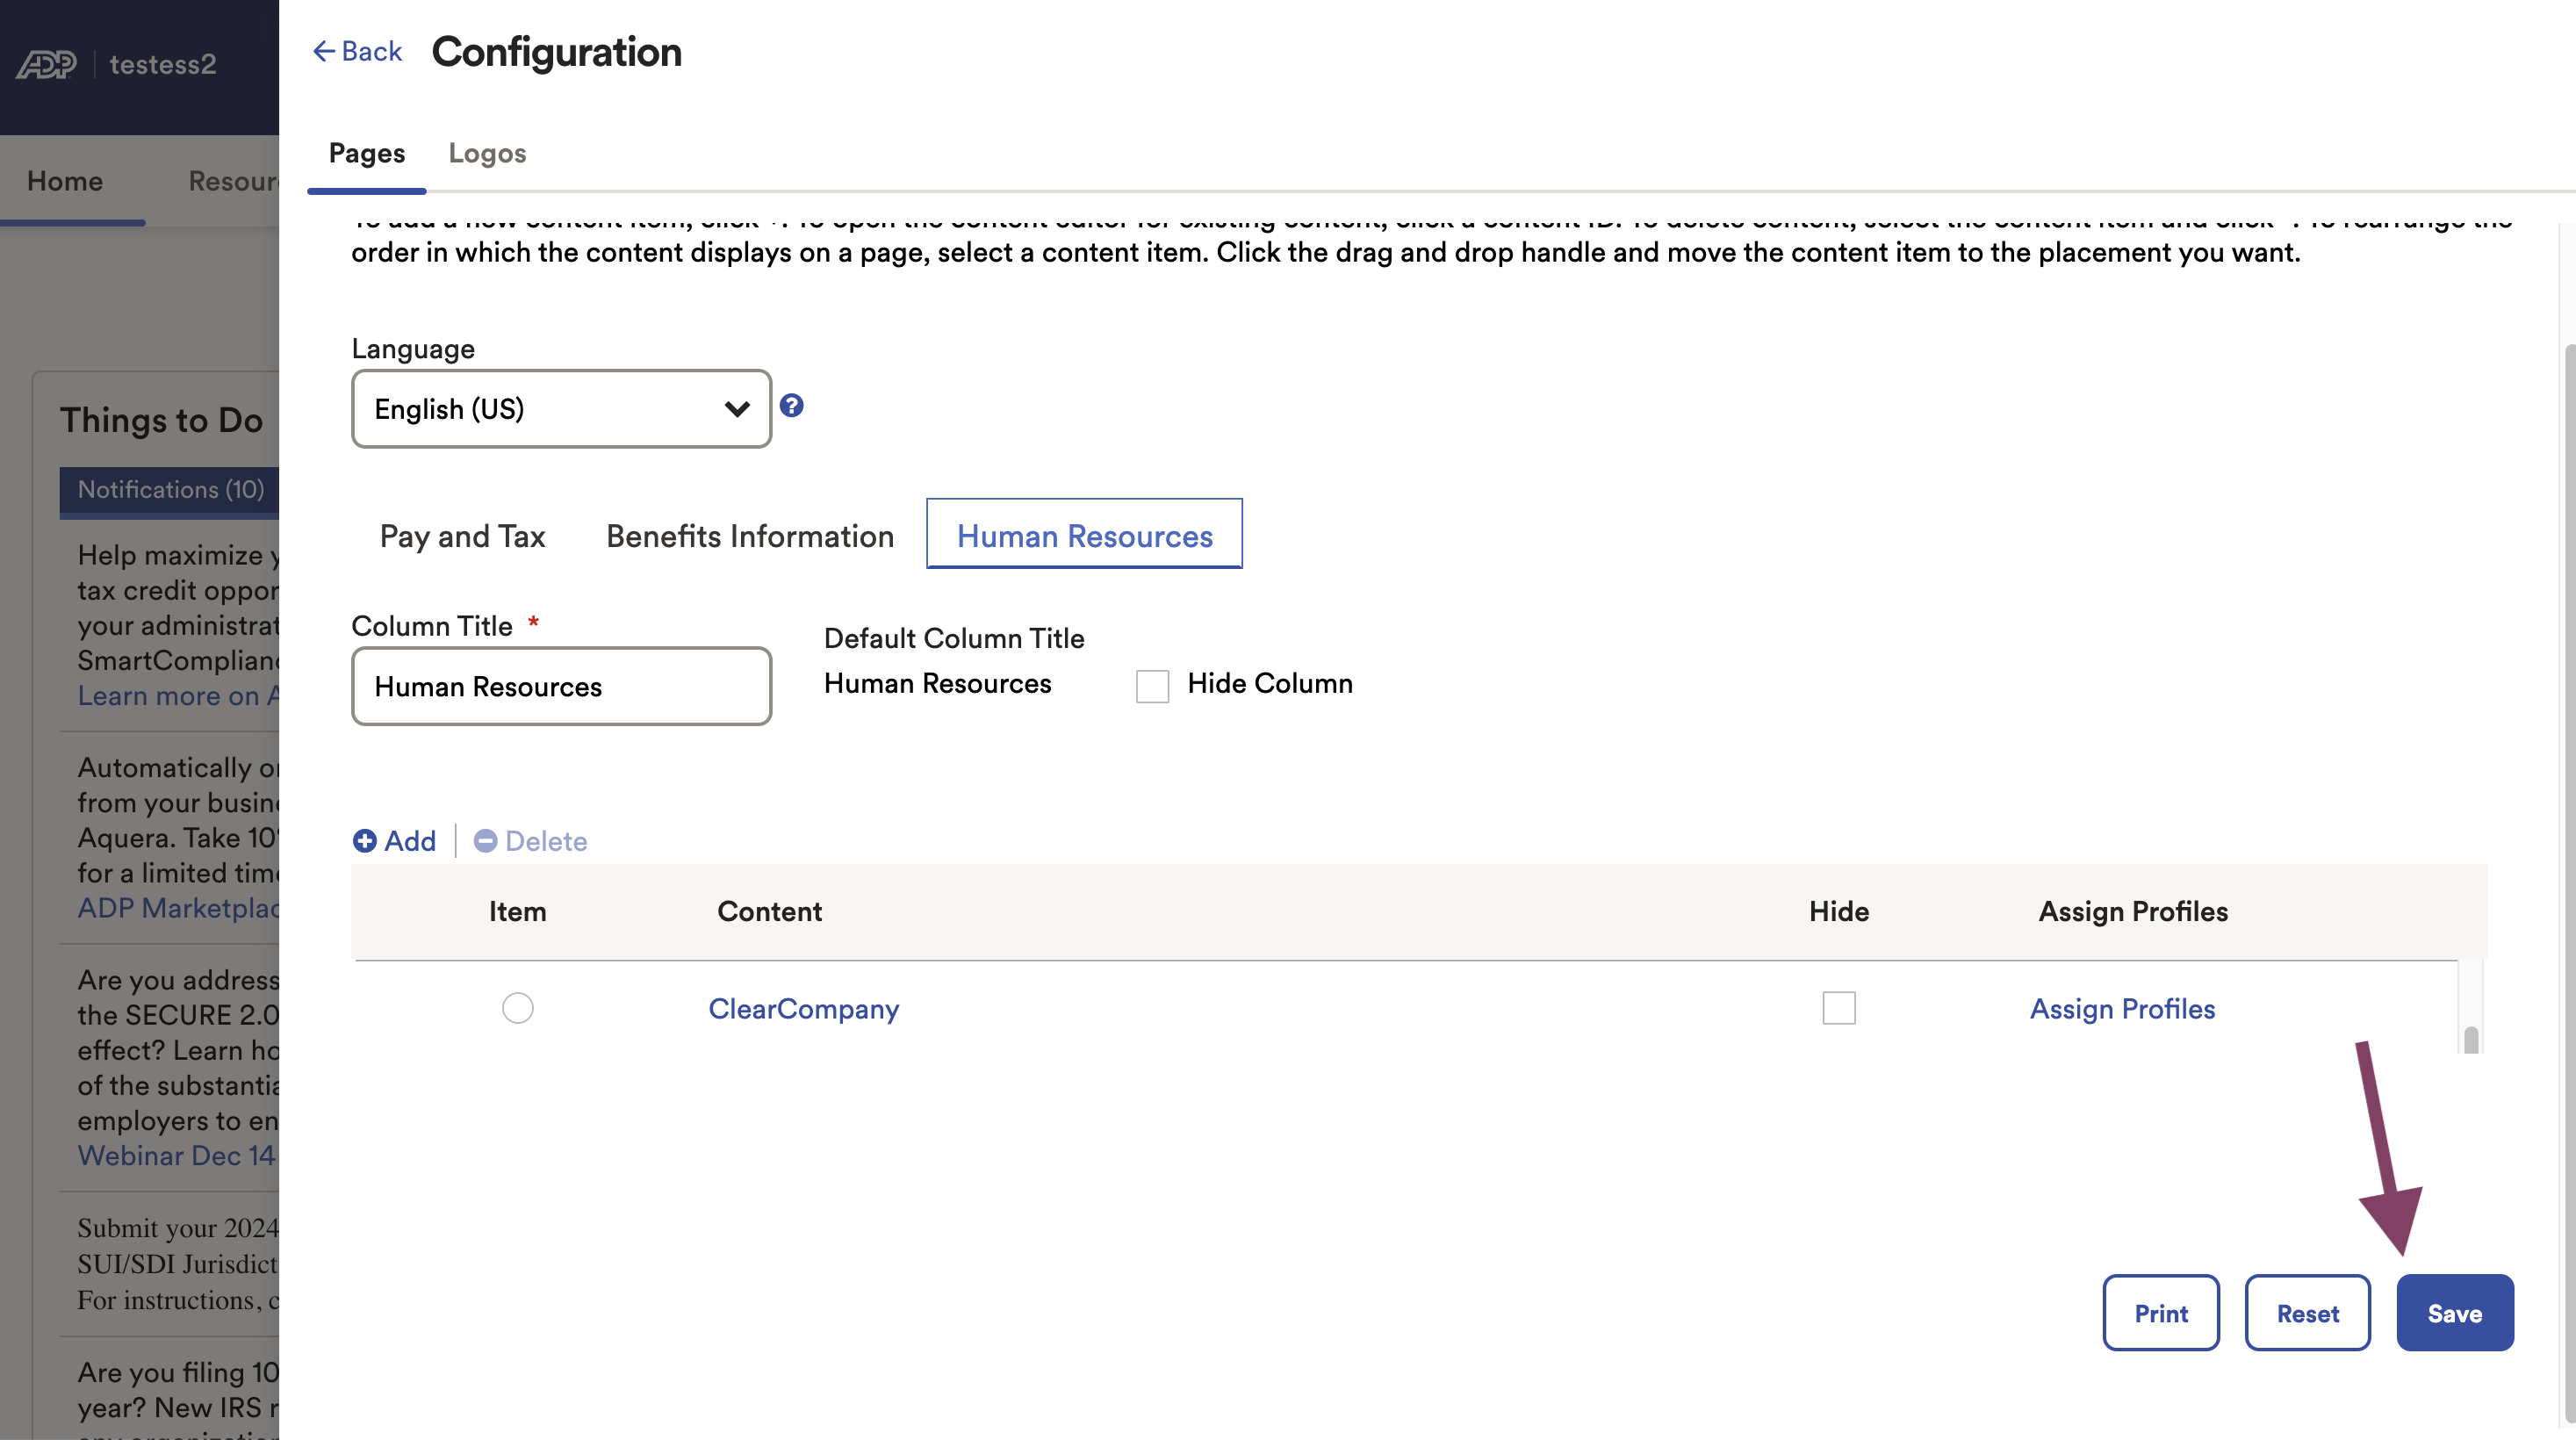This screenshot has width=2576, height=1440.
Task: Click the Hide column header
Action: tap(1838, 911)
